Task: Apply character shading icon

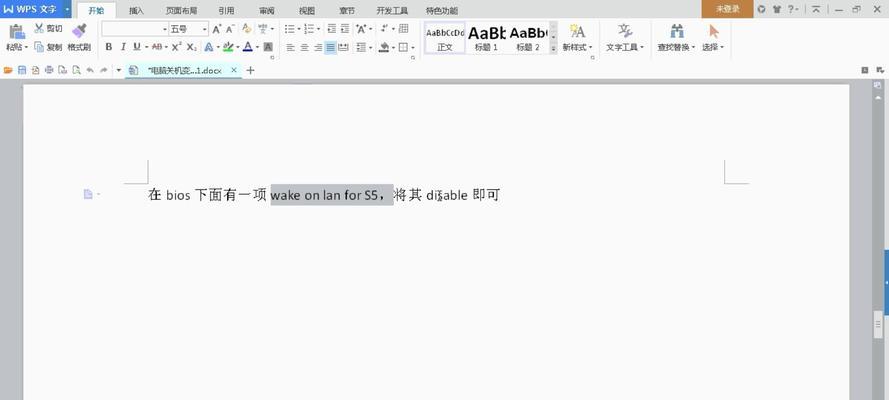Action: [269, 47]
